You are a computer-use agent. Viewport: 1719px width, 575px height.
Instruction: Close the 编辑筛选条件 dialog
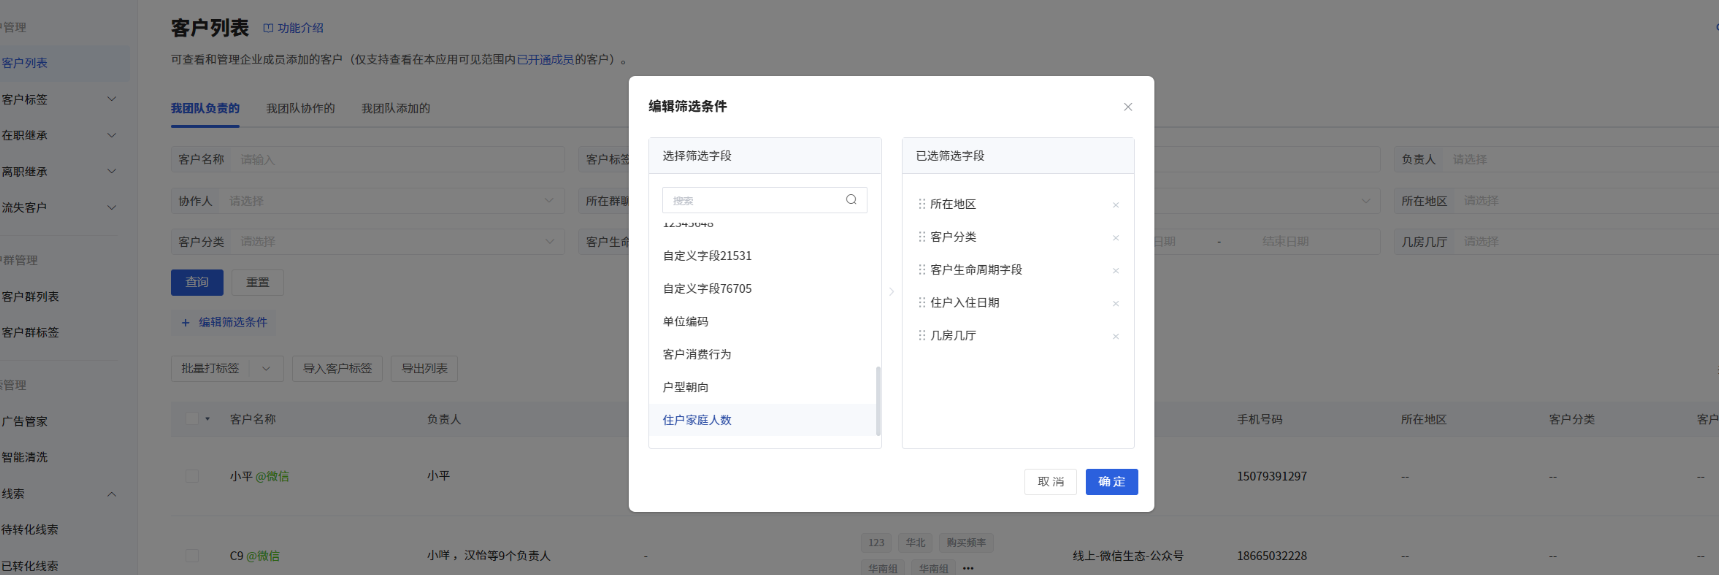1127,107
